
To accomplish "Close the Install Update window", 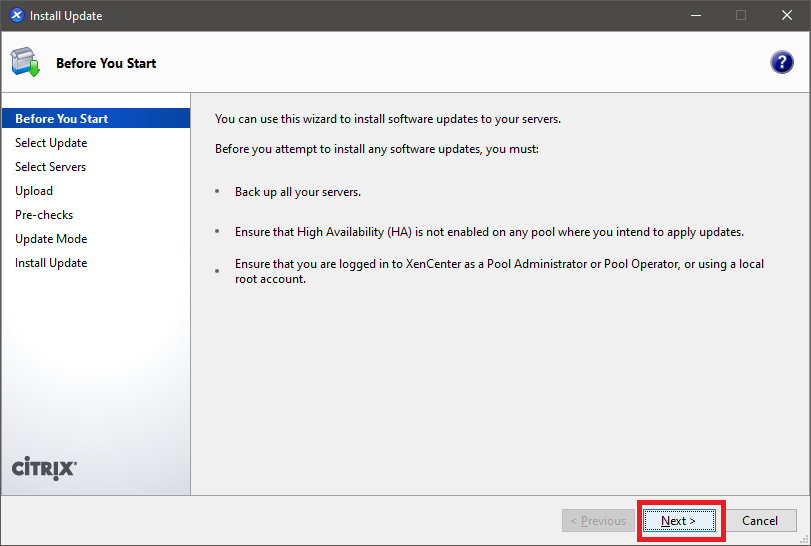I will pyautogui.click(x=787, y=15).
